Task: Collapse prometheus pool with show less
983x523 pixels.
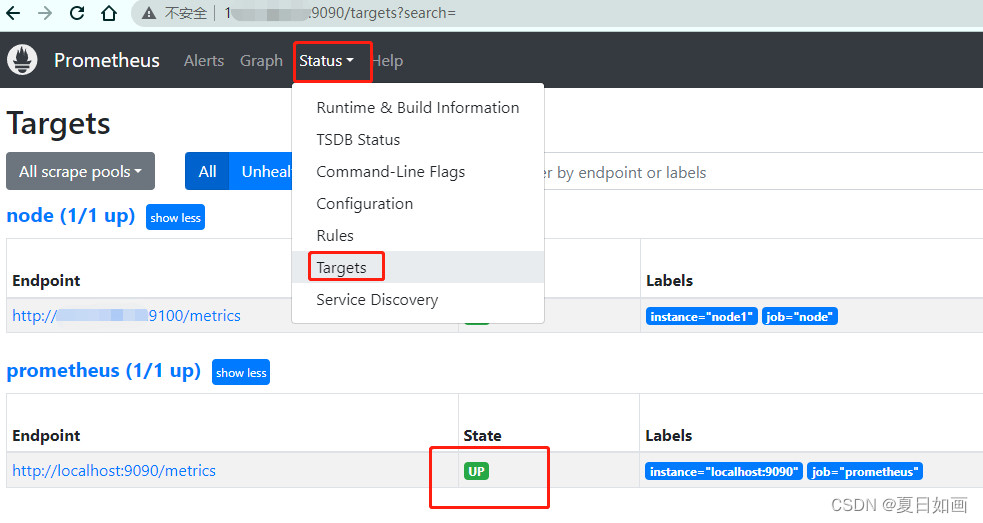Action: [x=241, y=372]
